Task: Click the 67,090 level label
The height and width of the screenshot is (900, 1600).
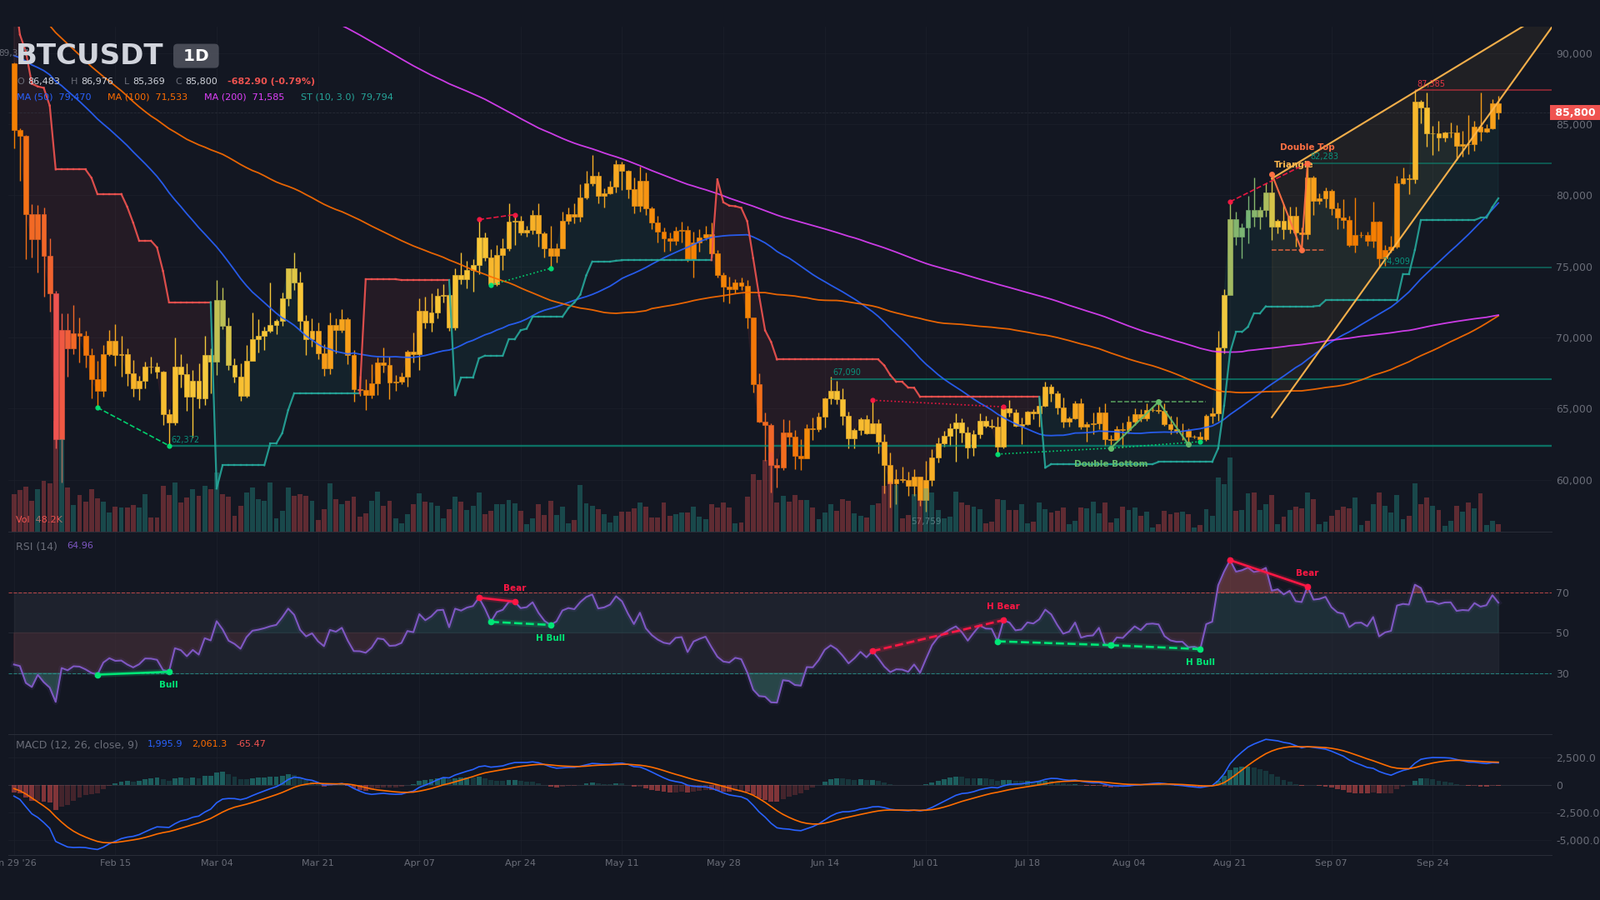Action: (x=846, y=372)
